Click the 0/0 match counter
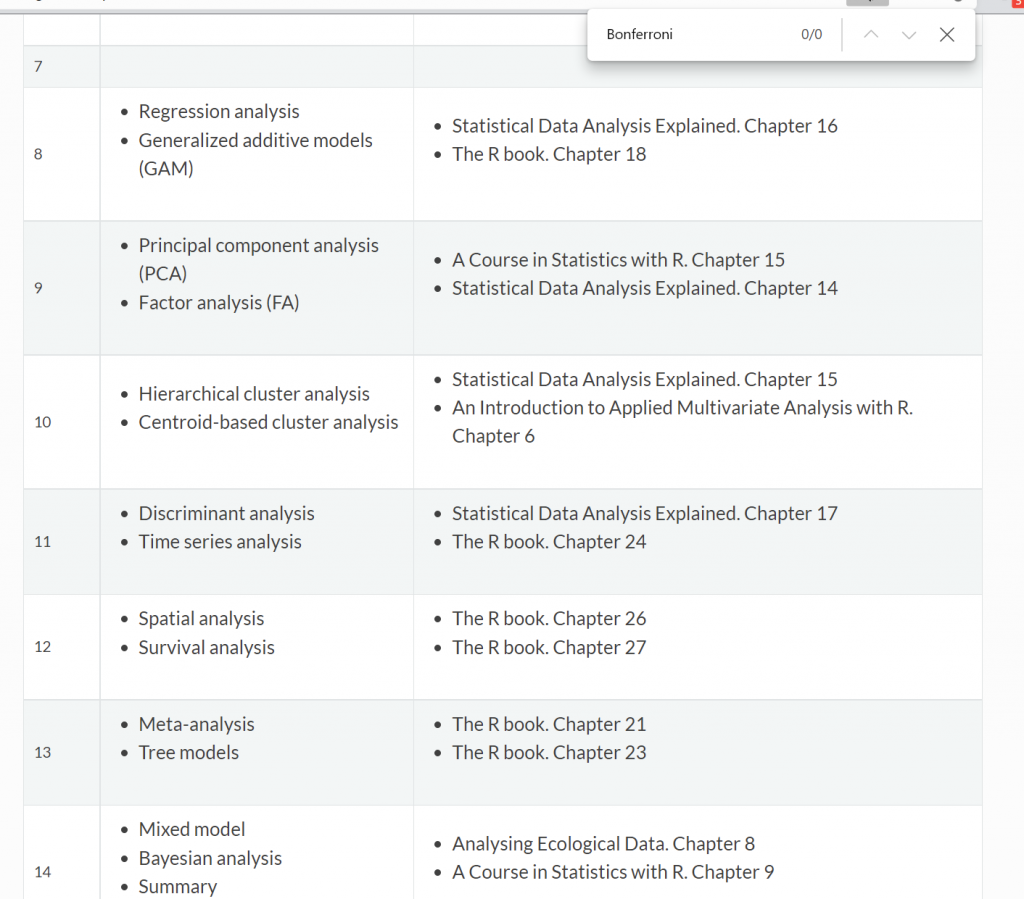Viewport: 1024px width, 899px height. pyautogui.click(x=811, y=35)
